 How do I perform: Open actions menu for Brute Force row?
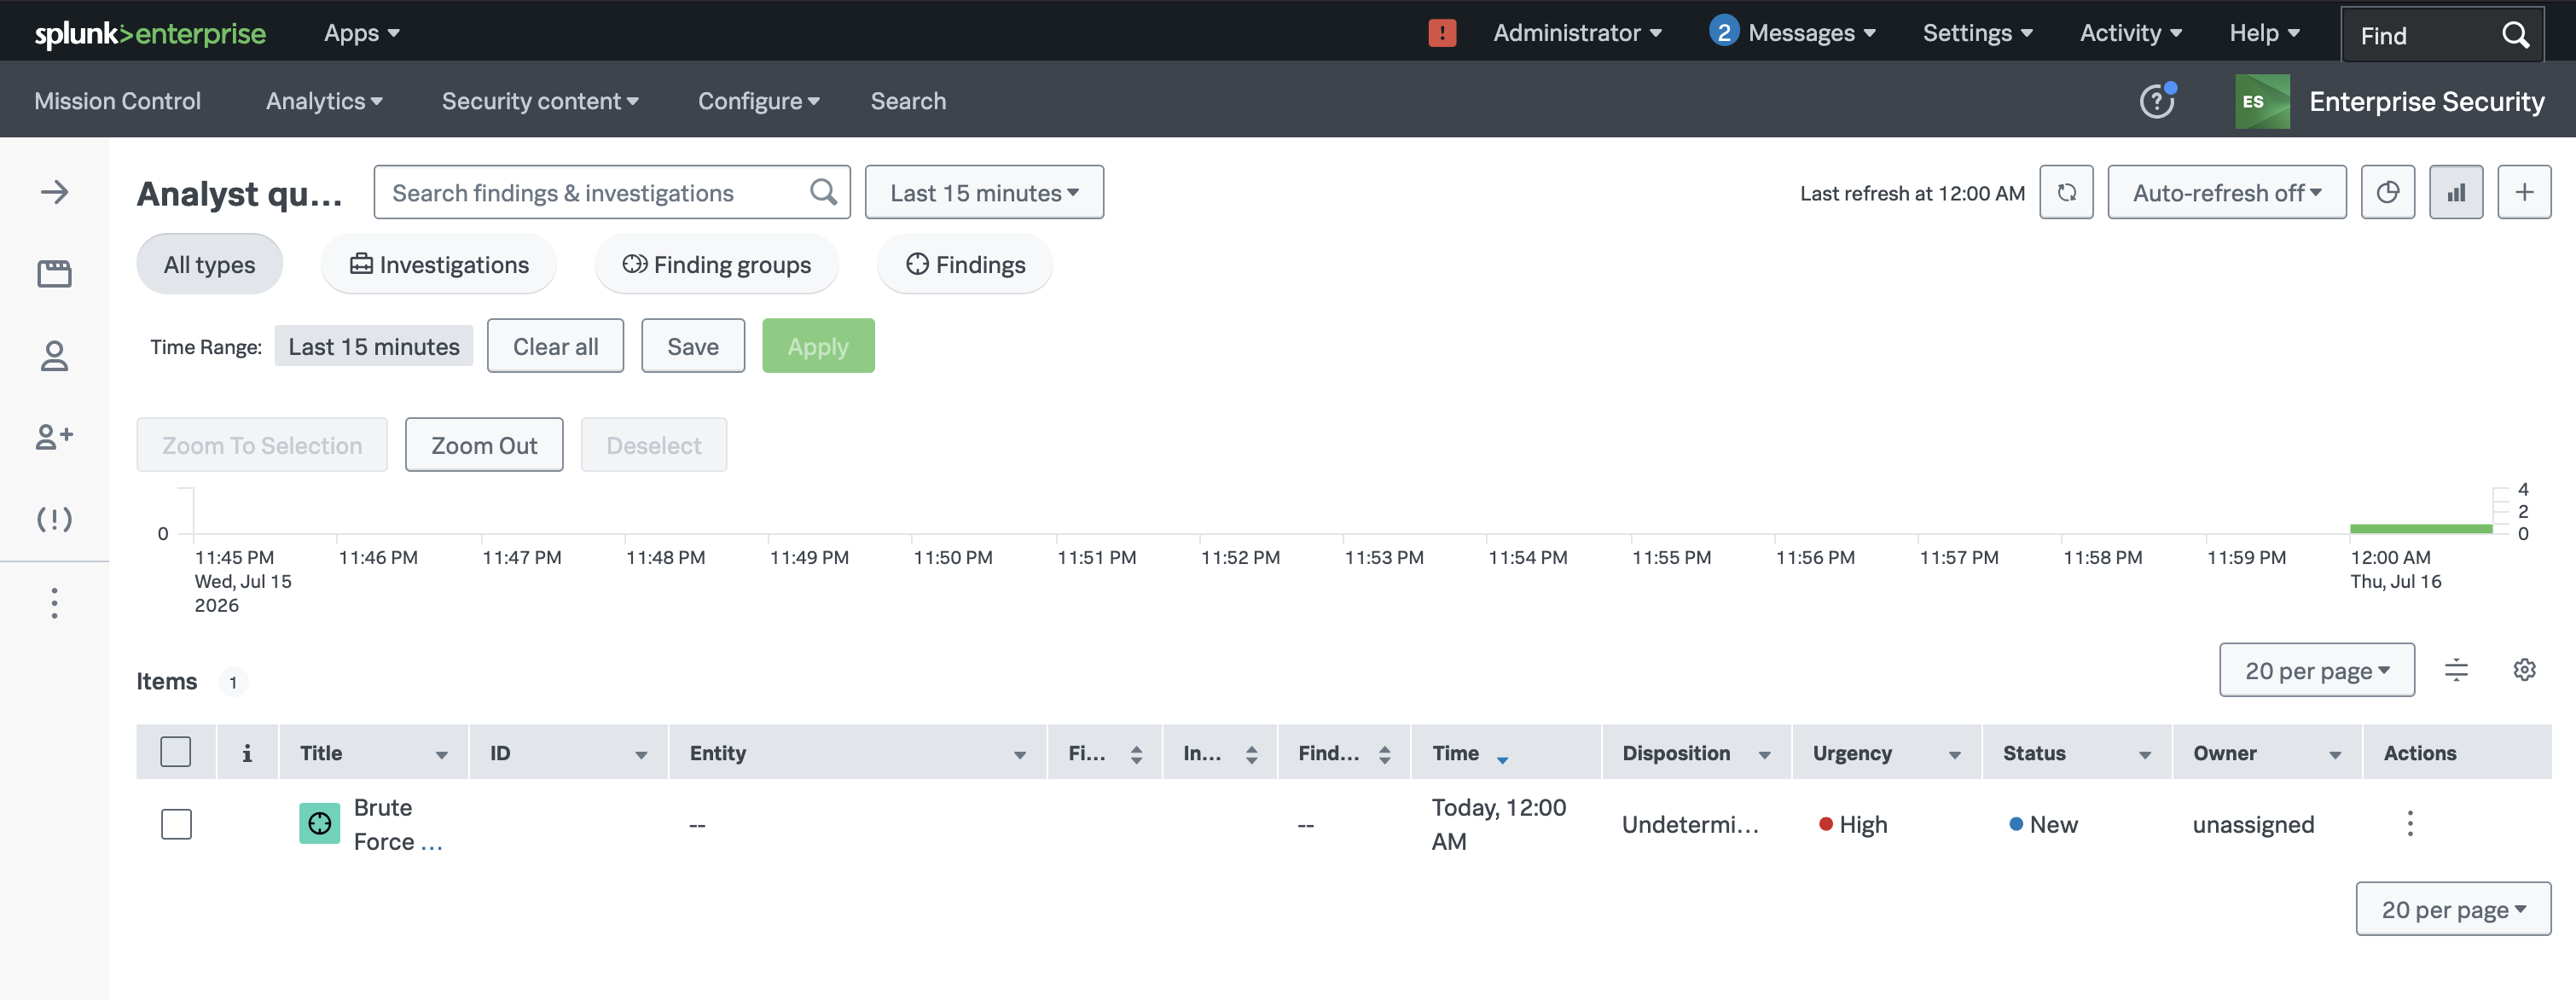tap(2409, 823)
